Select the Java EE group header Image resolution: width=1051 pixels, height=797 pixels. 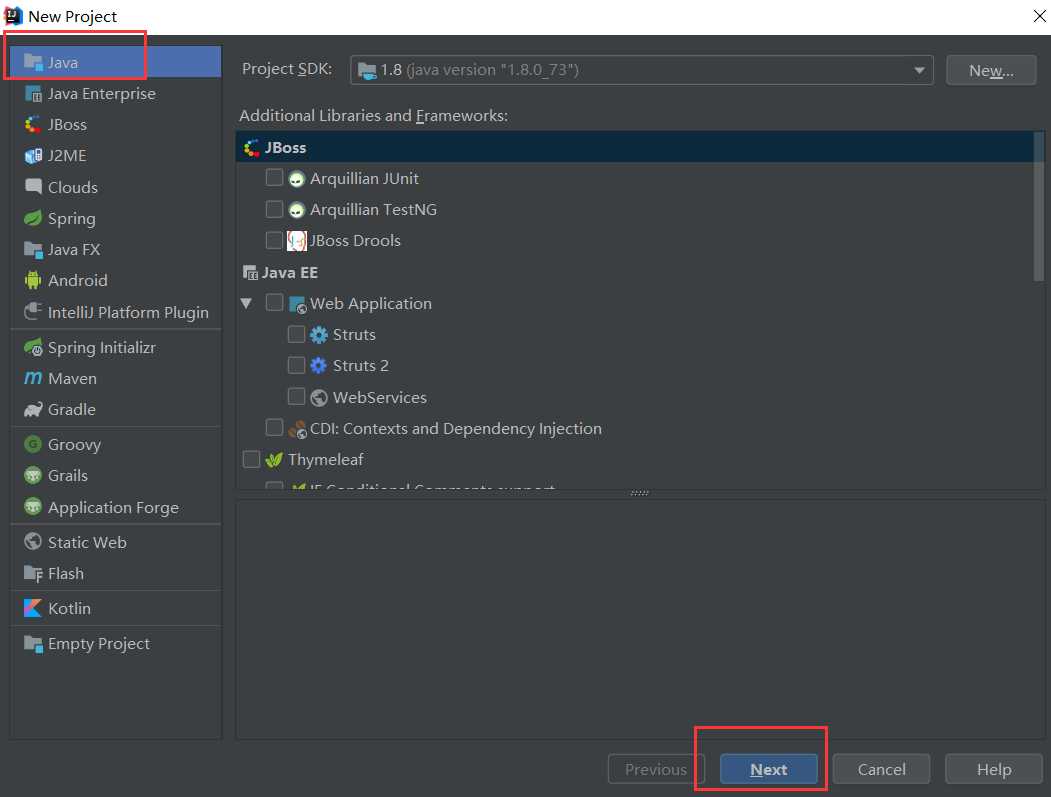(280, 273)
